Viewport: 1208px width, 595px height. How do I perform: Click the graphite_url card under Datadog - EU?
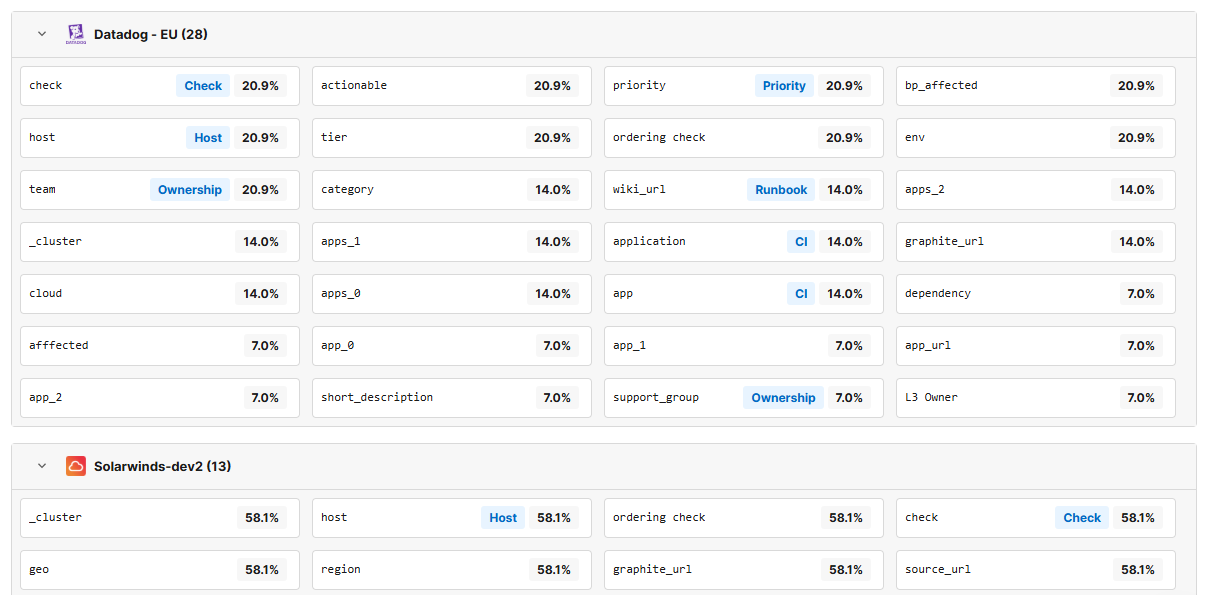pyautogui.click(x=1035, y=241)
